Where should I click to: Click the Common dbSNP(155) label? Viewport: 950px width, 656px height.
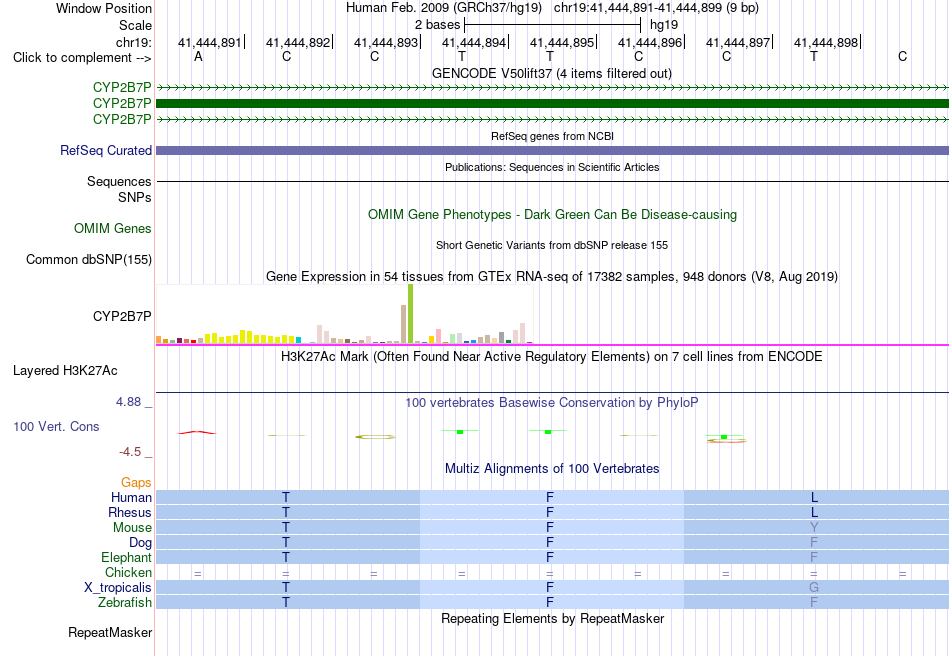[x=88, y=259]
